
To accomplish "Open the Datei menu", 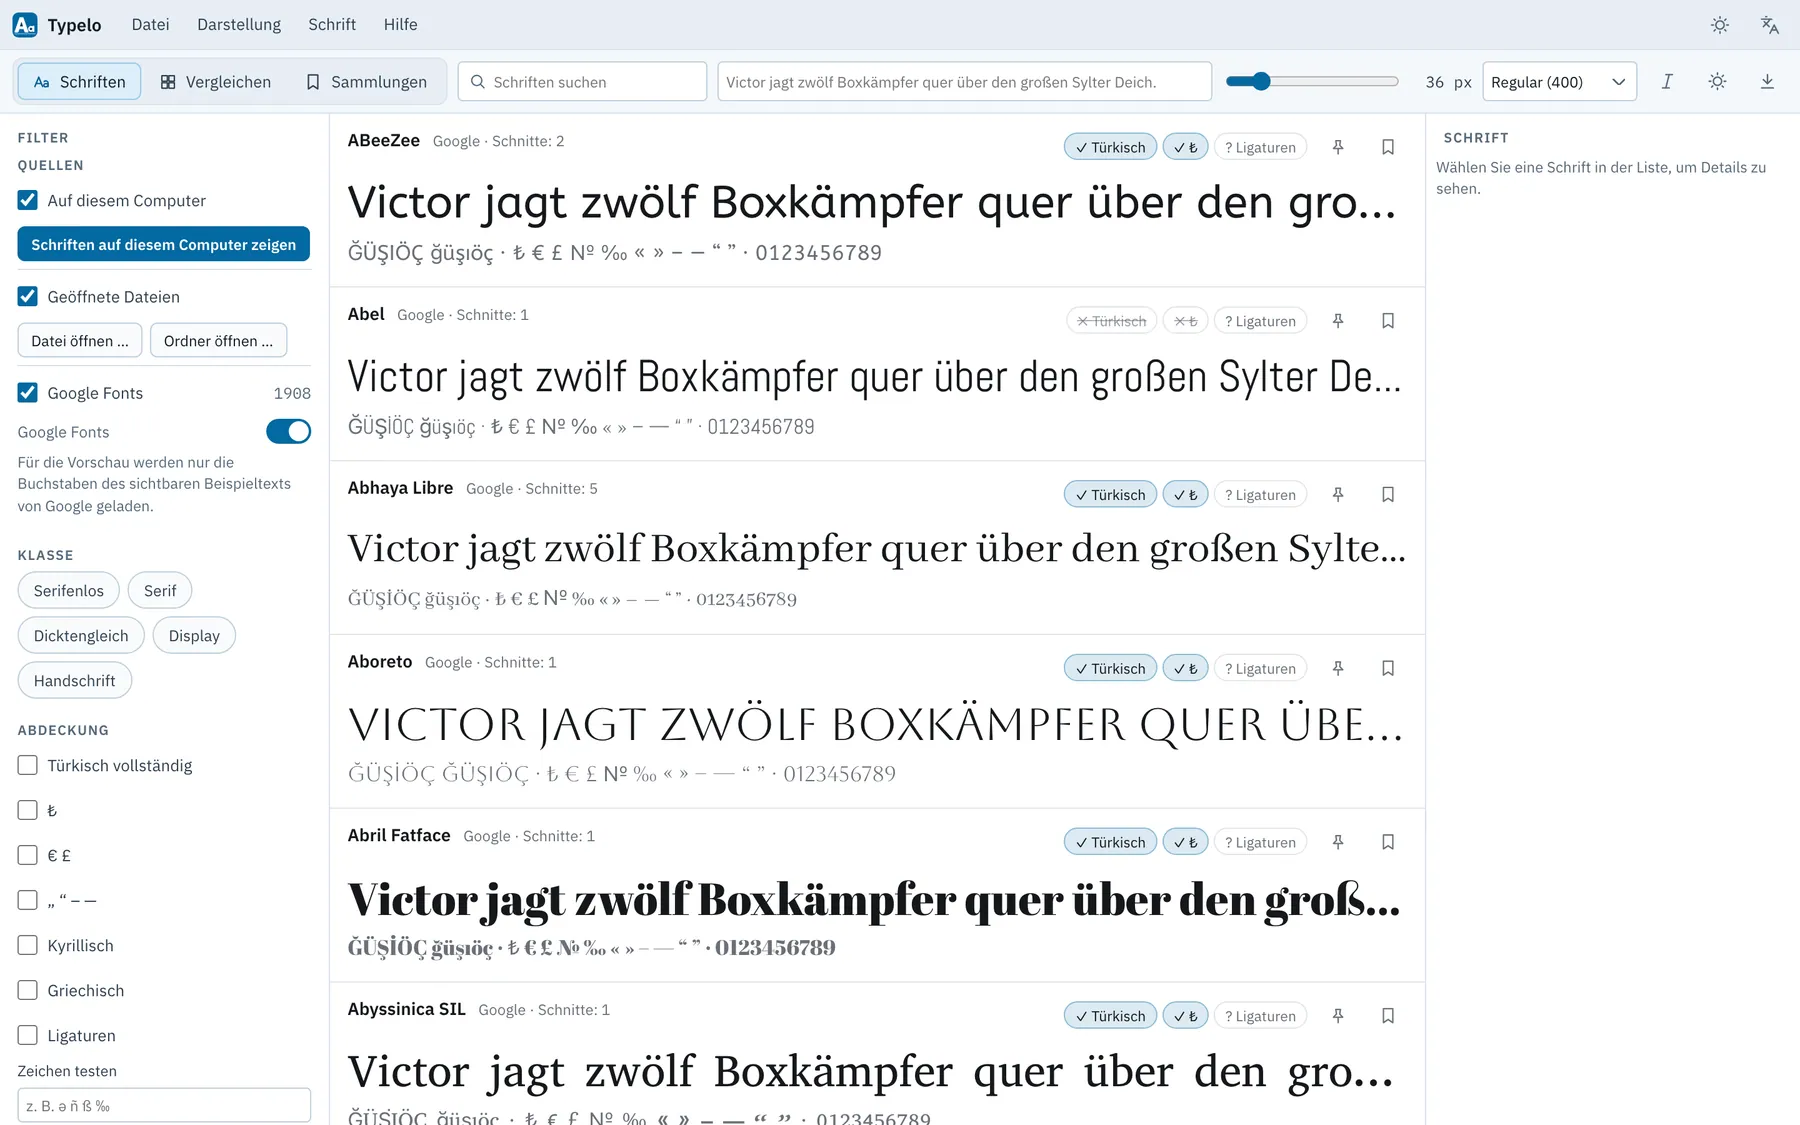I will 150,25.
